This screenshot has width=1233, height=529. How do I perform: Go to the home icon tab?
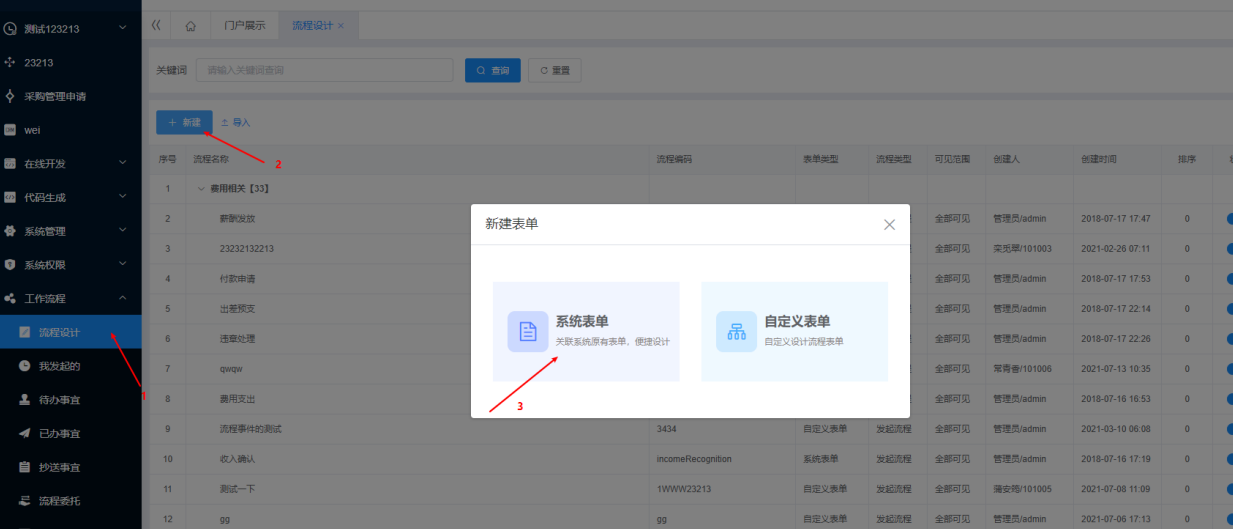191,25
